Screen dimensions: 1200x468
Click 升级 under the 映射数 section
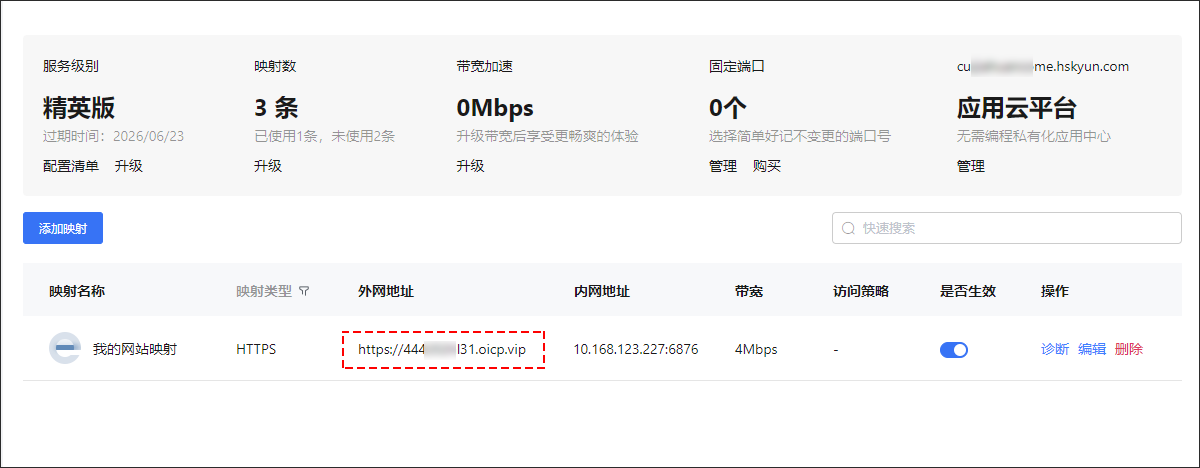268,166
